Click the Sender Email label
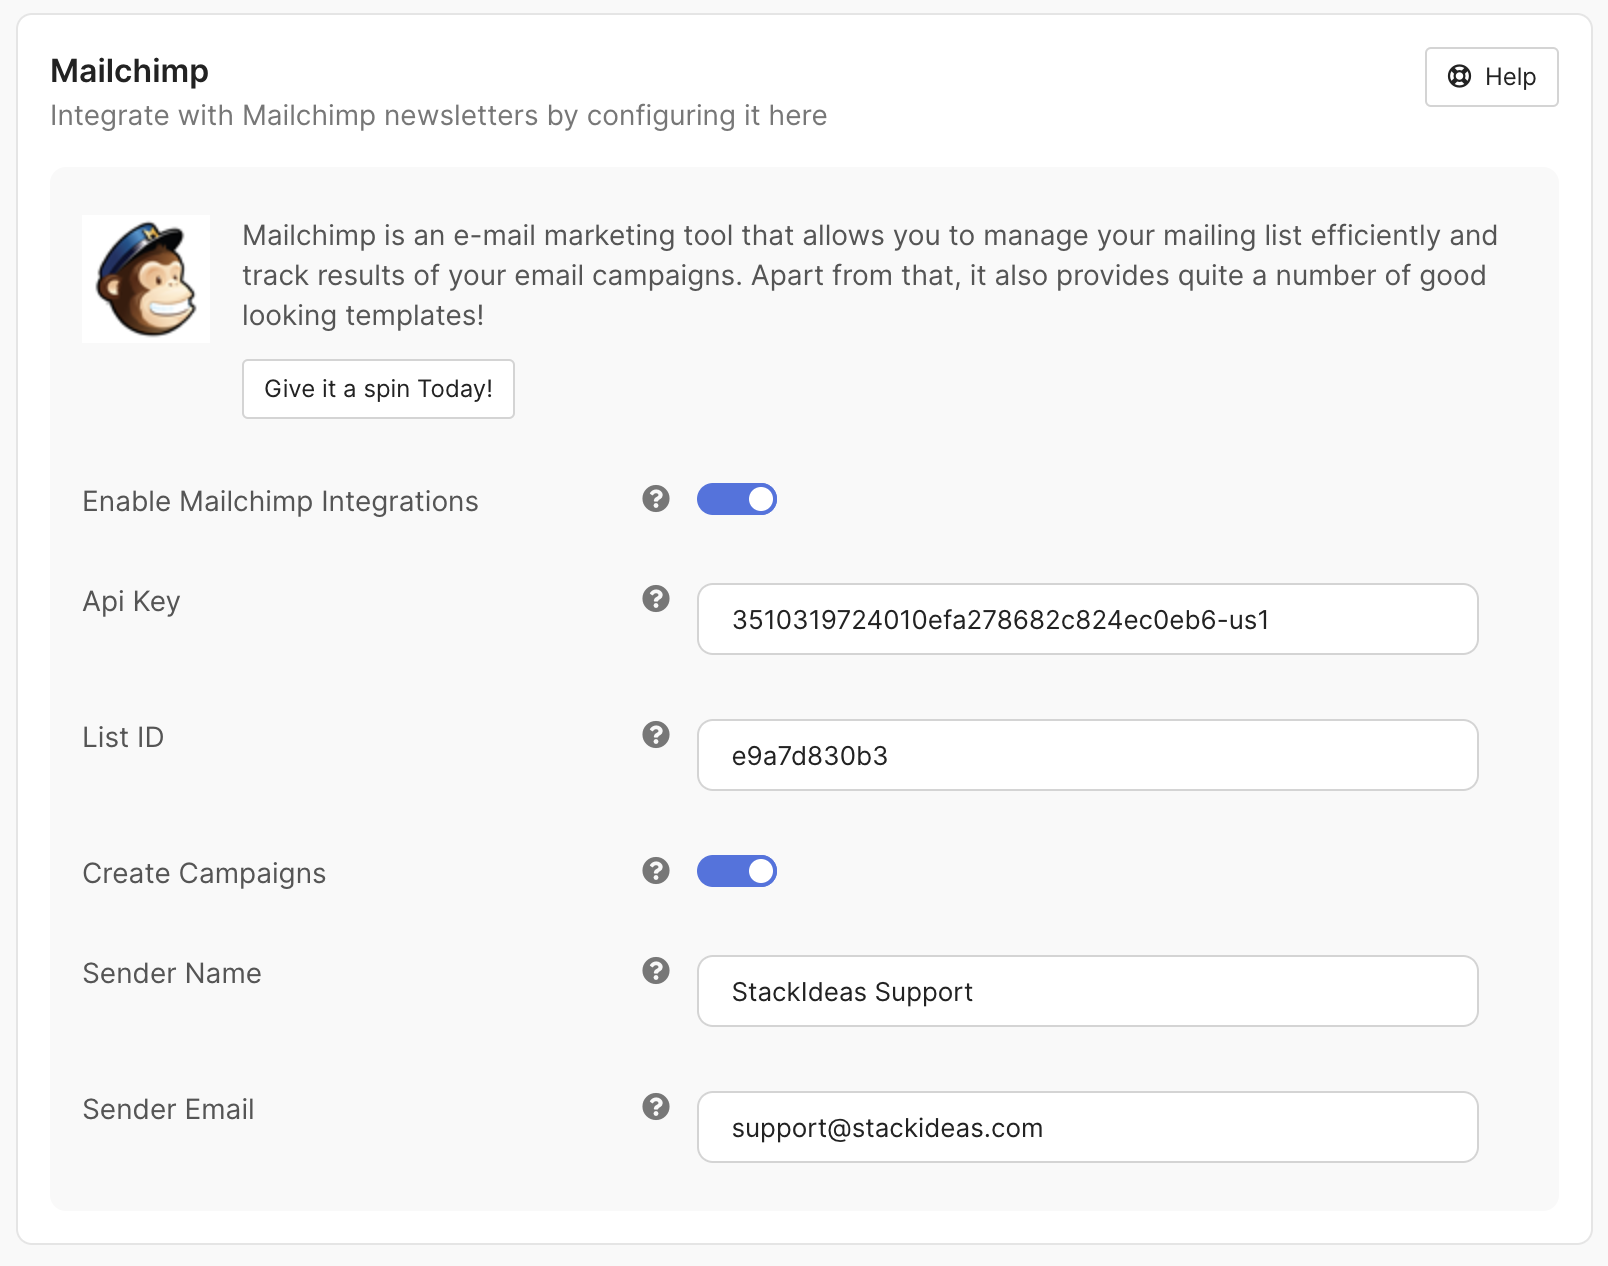 pos(168,1109)
